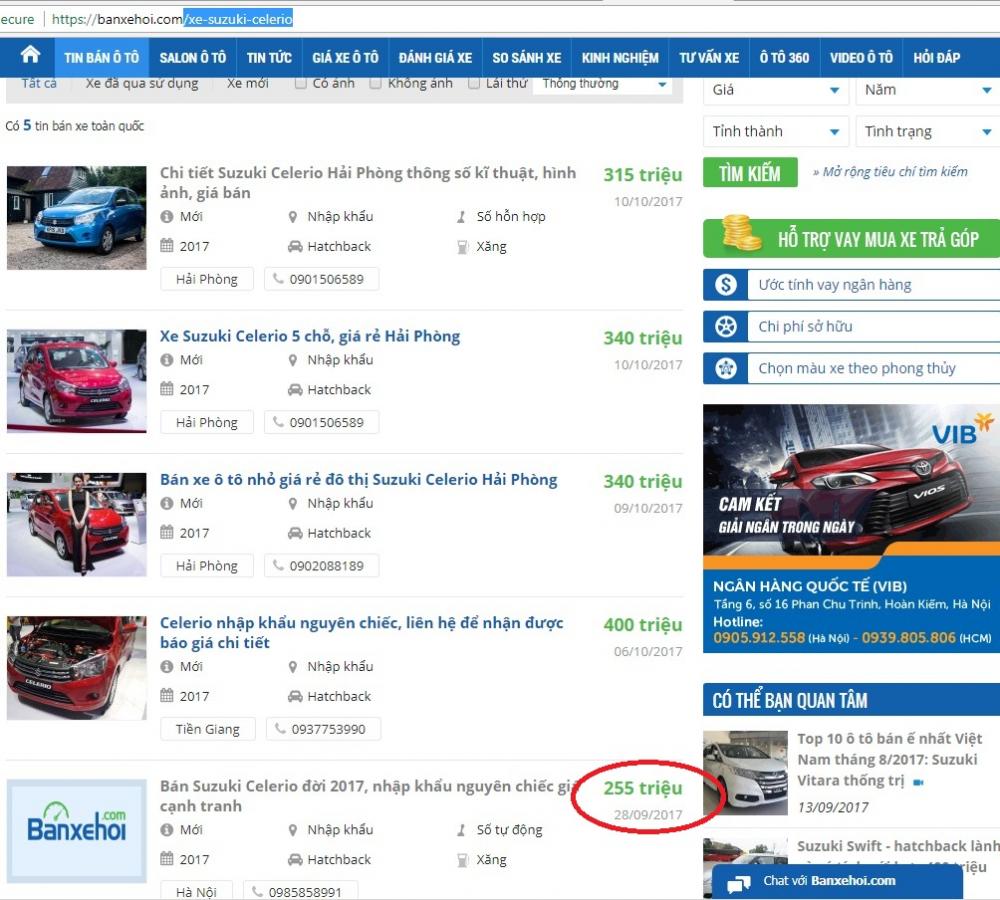Open the SALON Ô TÔ menu
Screen dimensions: 1000x900
click(x=193, y=57)
